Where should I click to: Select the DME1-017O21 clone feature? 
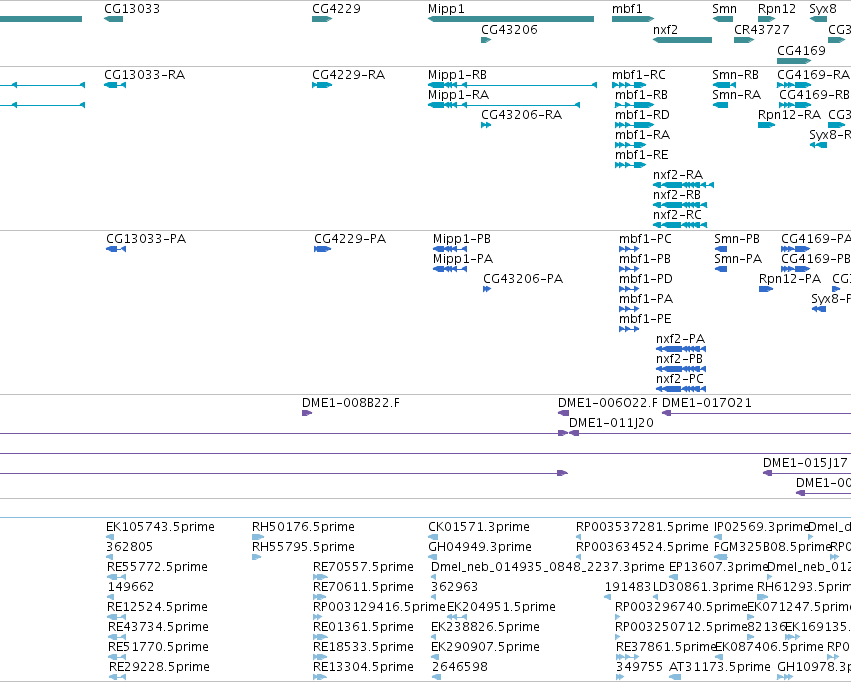pos(757,413)
